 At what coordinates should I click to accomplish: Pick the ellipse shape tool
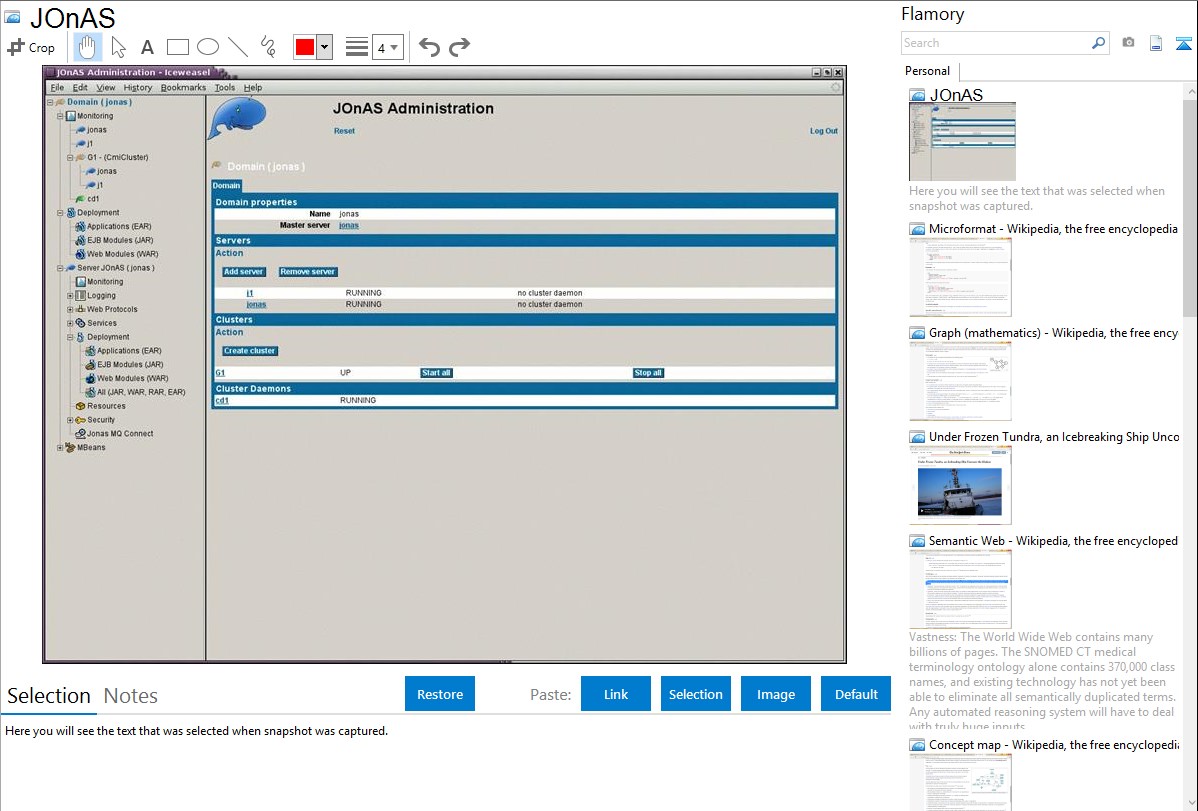pos(207,47)
